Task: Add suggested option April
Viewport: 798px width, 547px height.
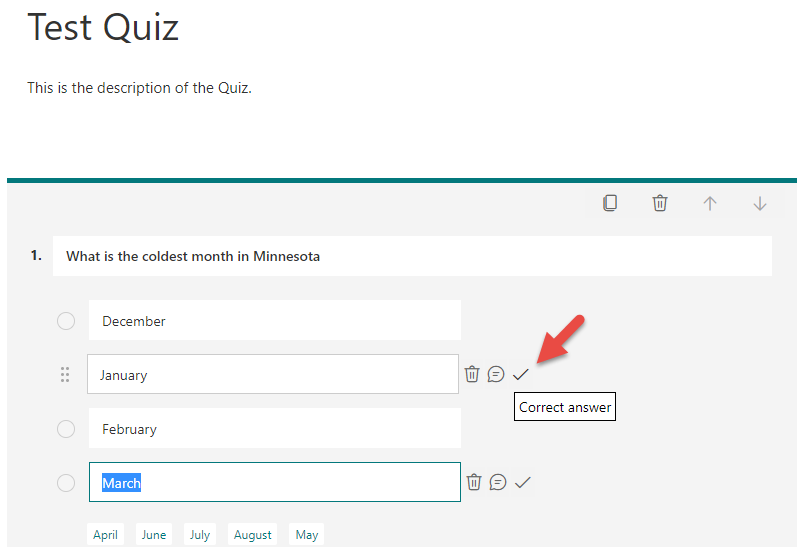Action: click(106, 535)
